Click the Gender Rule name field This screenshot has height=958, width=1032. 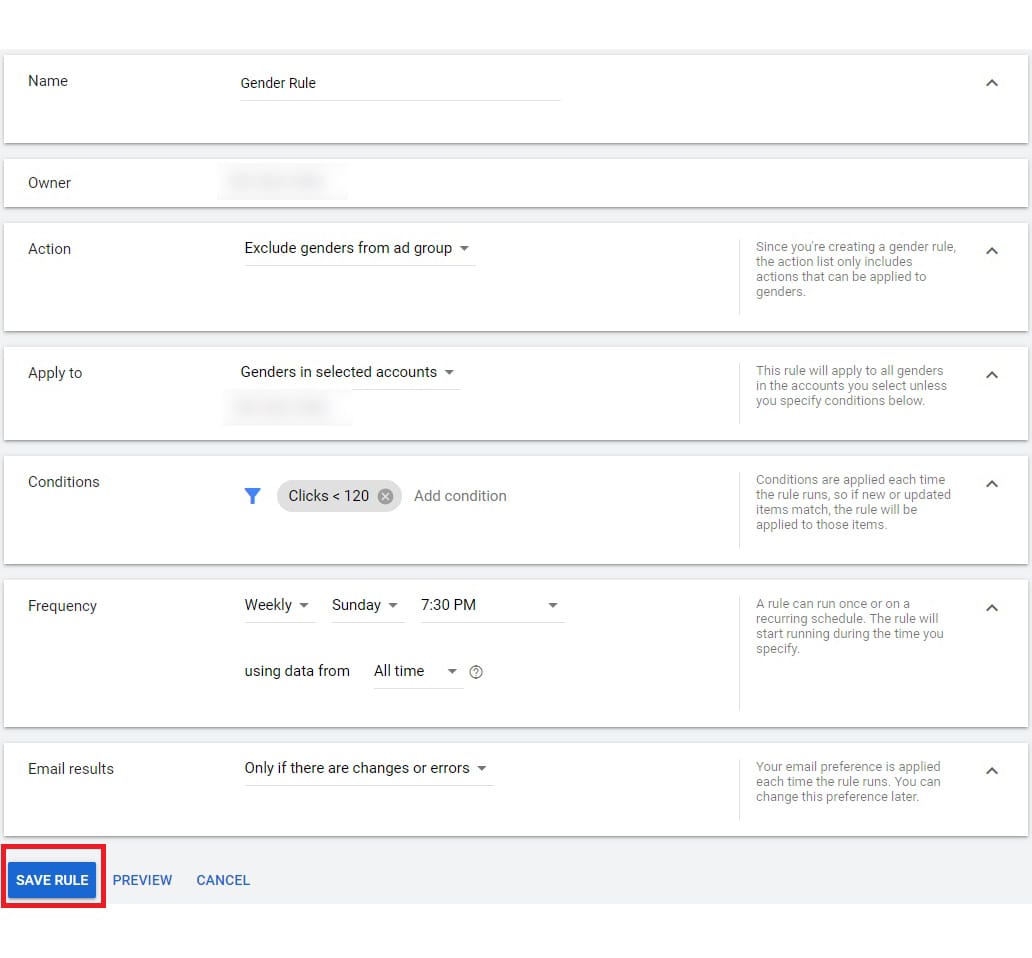click(x=398, y=83)
